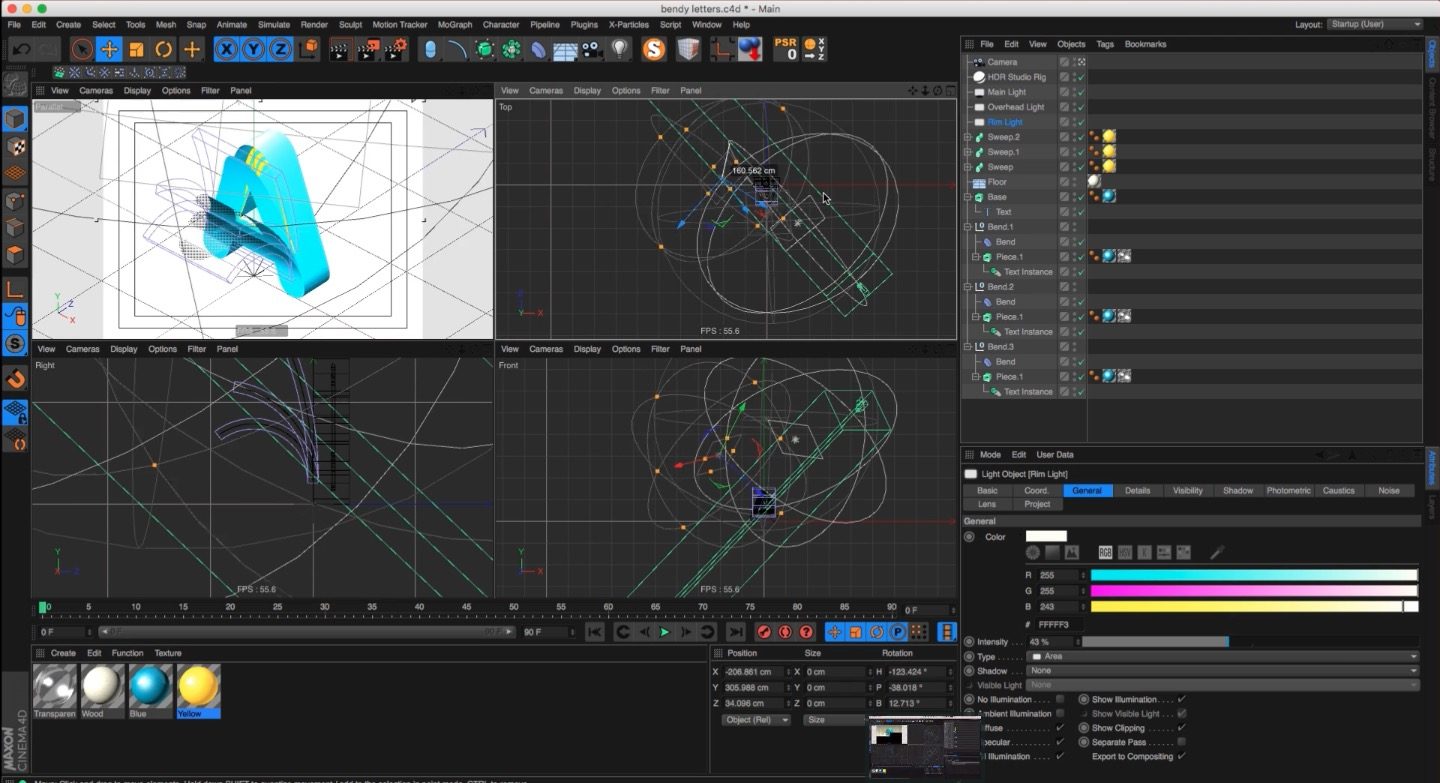The image size is (1440, 783).
Task: Open Object Manager Tags menu
Action: (x=1104, y=44)
